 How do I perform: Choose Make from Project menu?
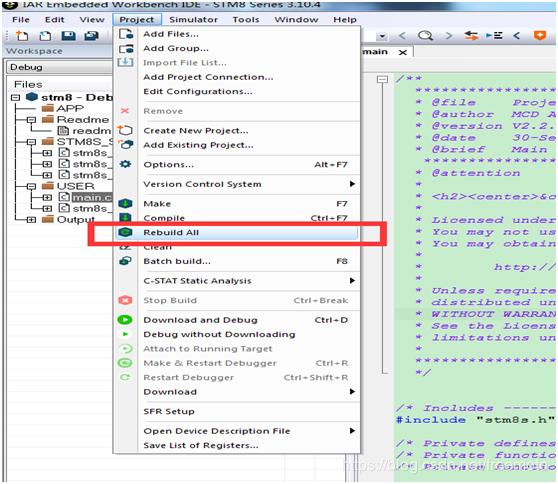237,204
